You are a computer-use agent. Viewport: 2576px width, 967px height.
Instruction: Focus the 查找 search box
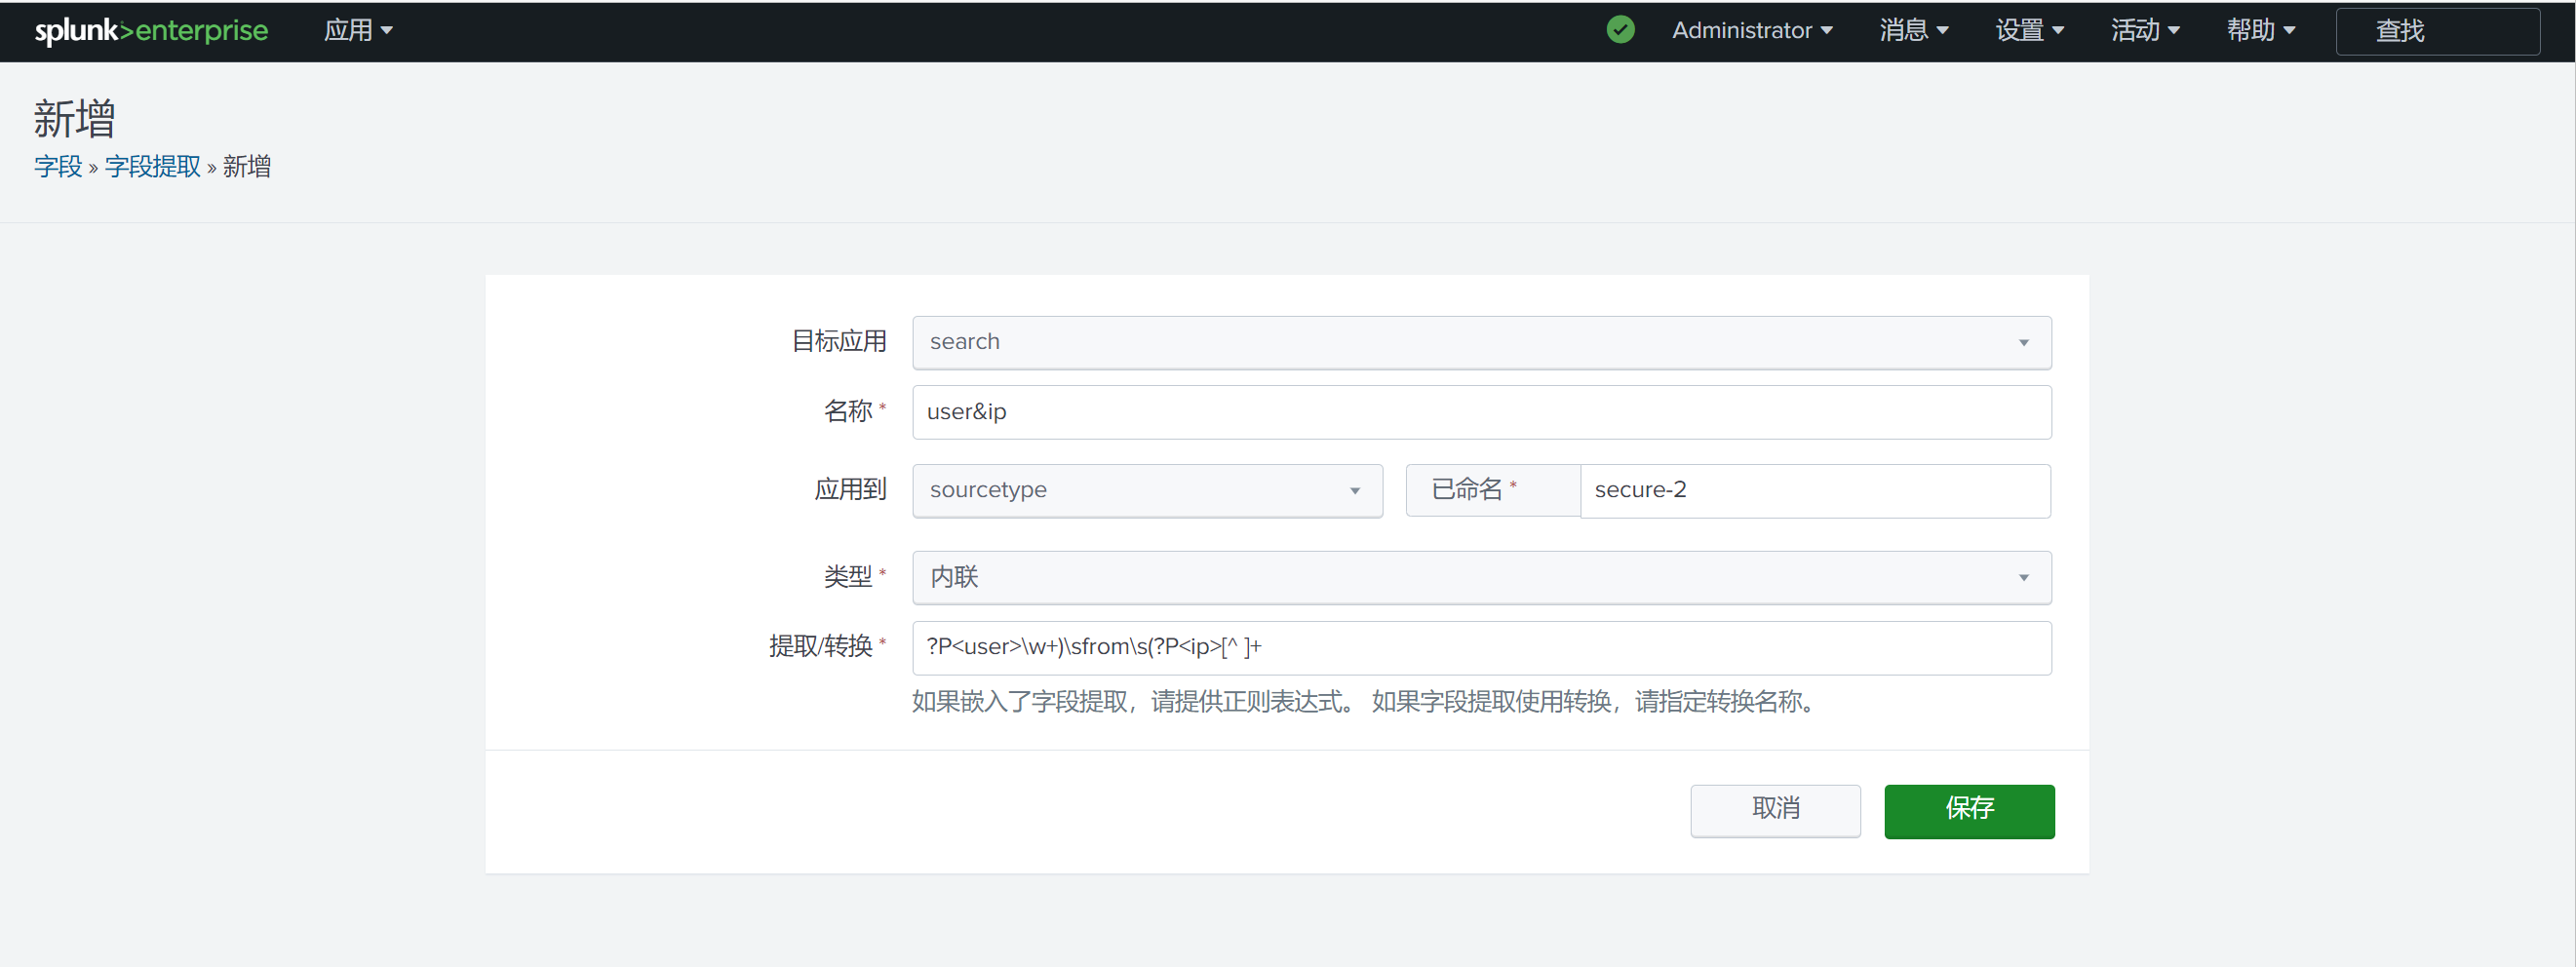(x=2437, y=31)
